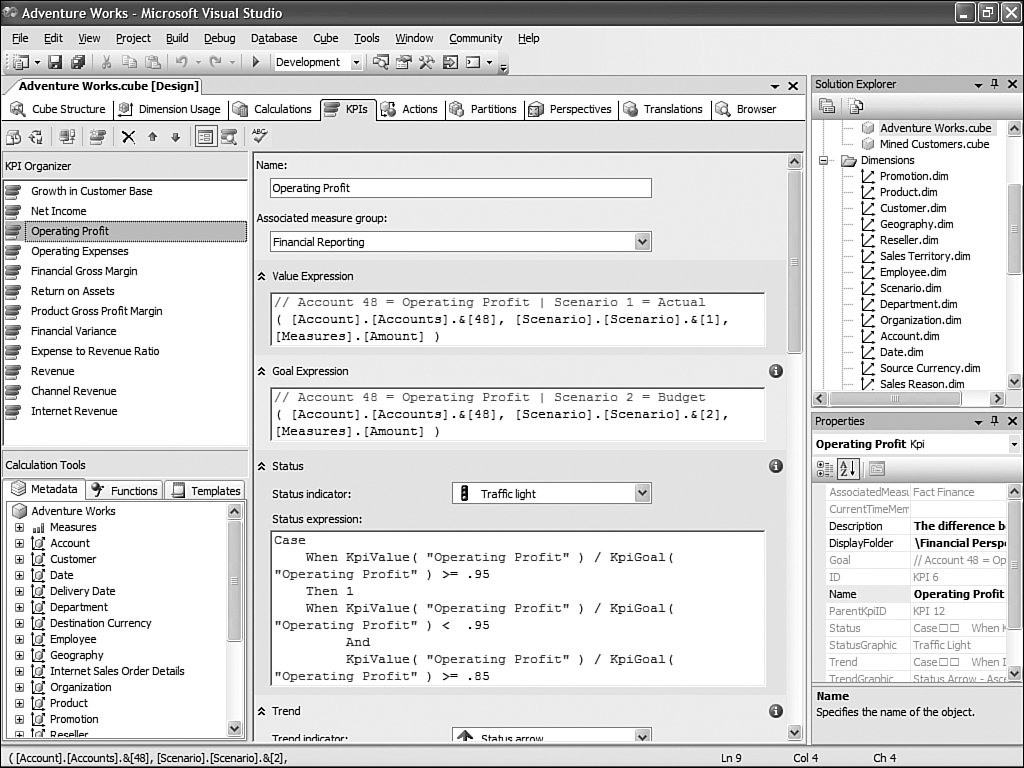The image size is (1024, 768).
Task: Select the Return on Assets KPI
Action: (72, 291)
